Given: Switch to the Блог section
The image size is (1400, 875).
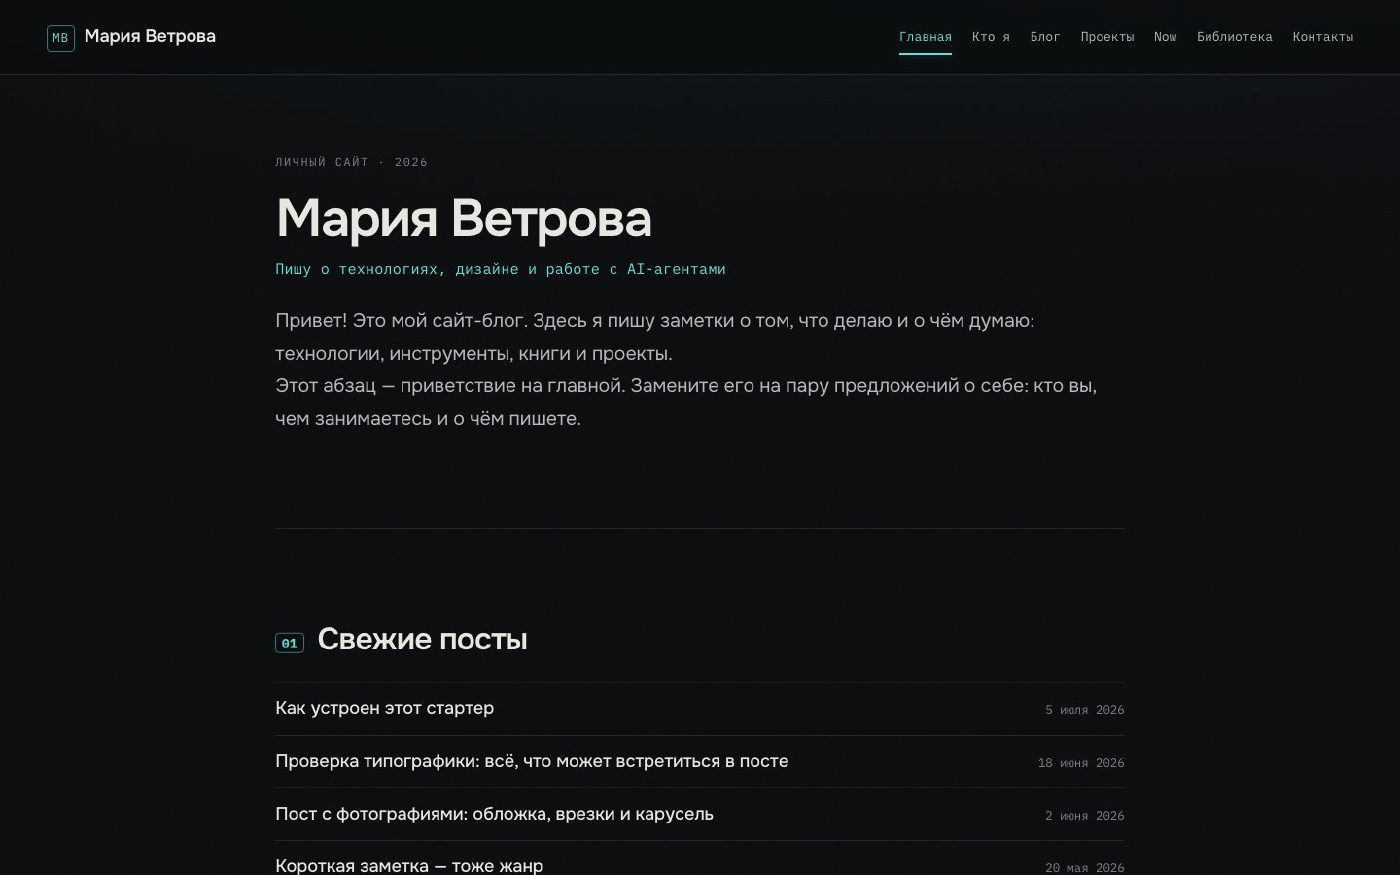Looking at the screenshot, I should (x=1045, y=37).
